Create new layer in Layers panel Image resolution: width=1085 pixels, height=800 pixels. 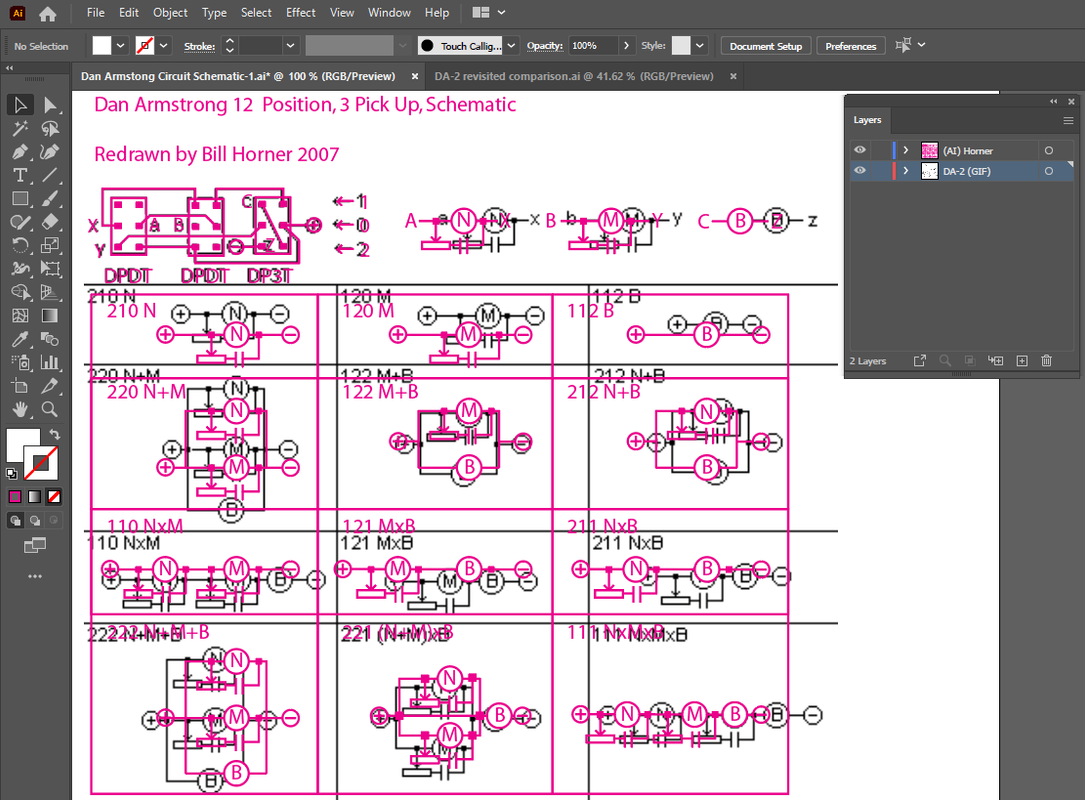click(1022, 361)
